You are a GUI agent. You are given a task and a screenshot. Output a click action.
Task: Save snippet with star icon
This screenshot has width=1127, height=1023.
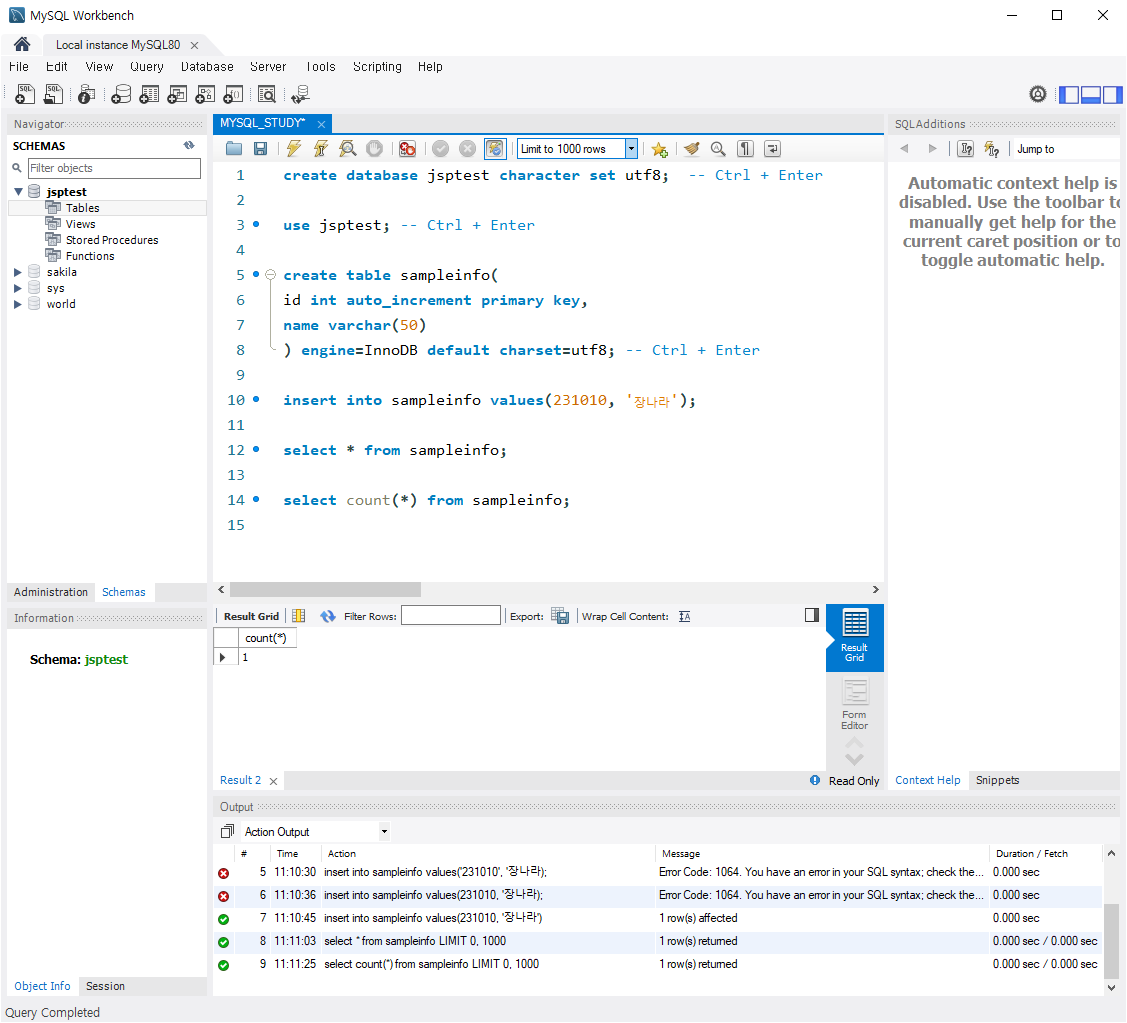(x=659, y=149)
